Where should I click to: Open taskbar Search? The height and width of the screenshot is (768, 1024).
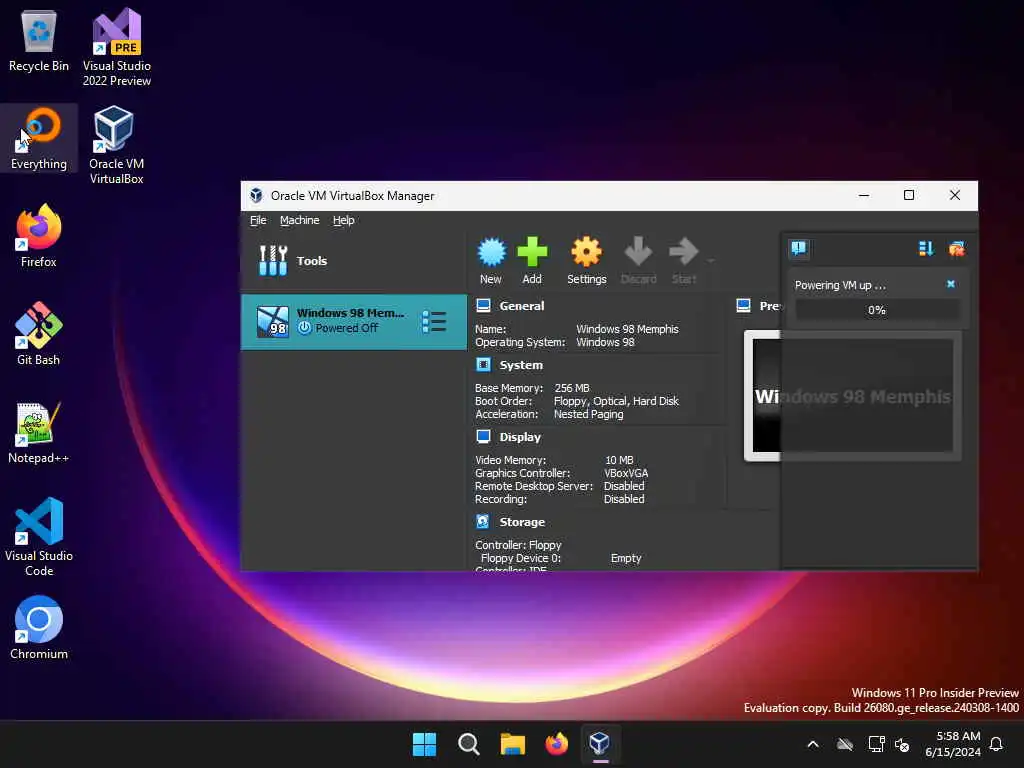pyautogui.click(x=469, y=744)
